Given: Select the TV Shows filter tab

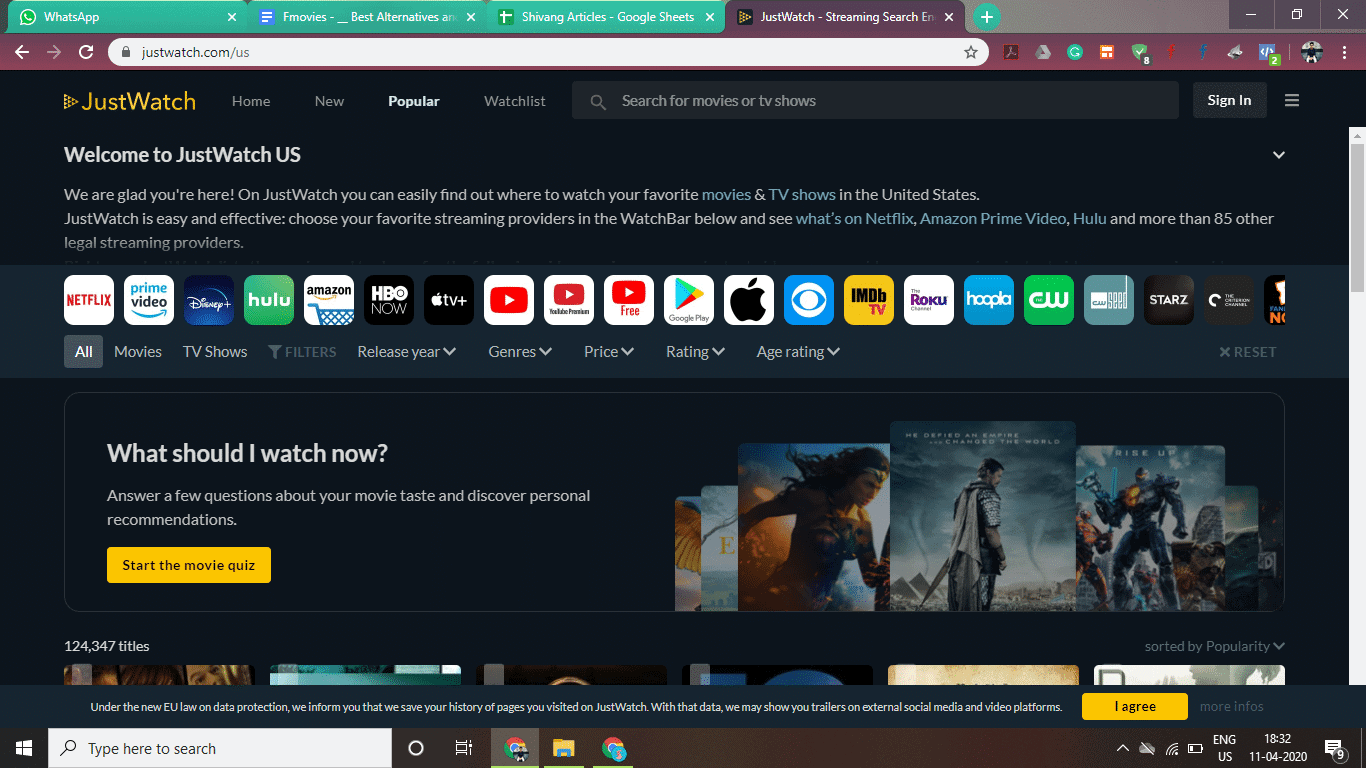Looking at the screenshot, I should tap(215, 352).
